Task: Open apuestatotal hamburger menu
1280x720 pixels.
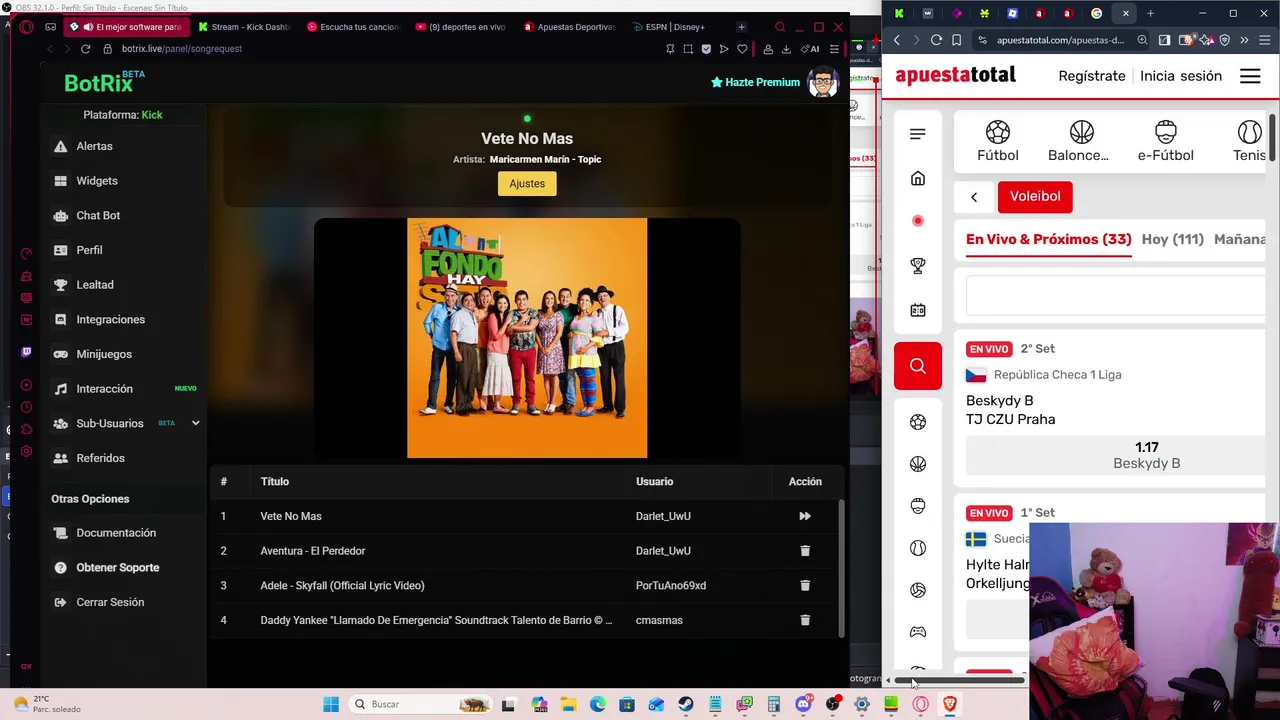Action: click(1250, 76)
